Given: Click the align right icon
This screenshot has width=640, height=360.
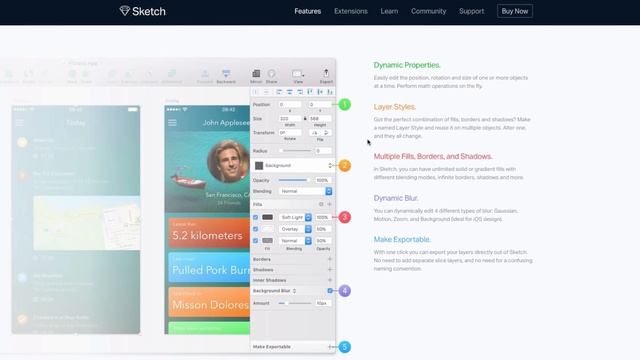Looking at the screenshot, I should click(300, 92).
